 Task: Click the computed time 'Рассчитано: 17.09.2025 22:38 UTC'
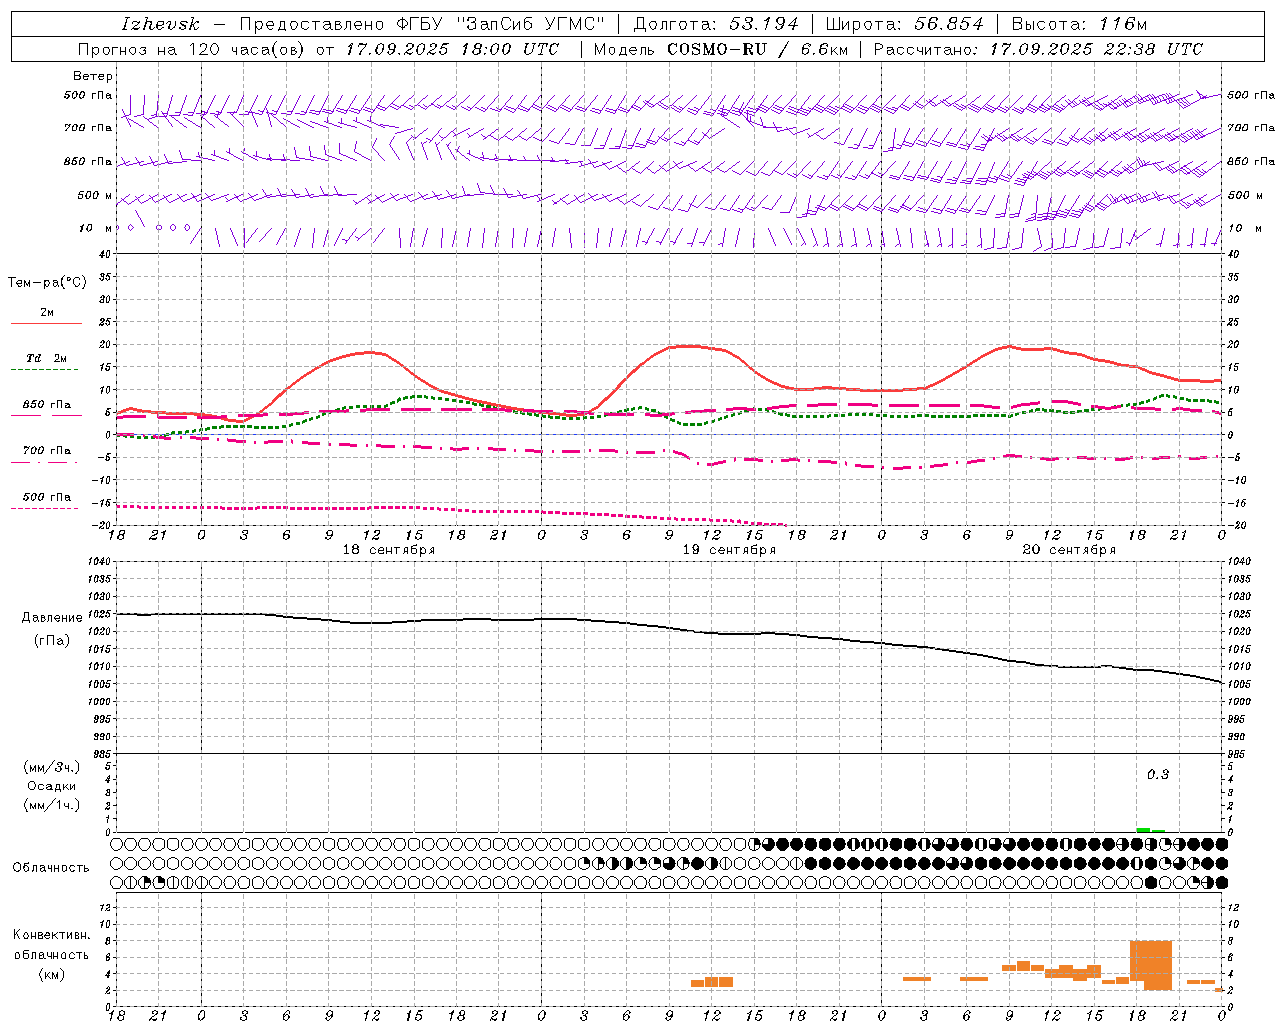[1038, 49]
